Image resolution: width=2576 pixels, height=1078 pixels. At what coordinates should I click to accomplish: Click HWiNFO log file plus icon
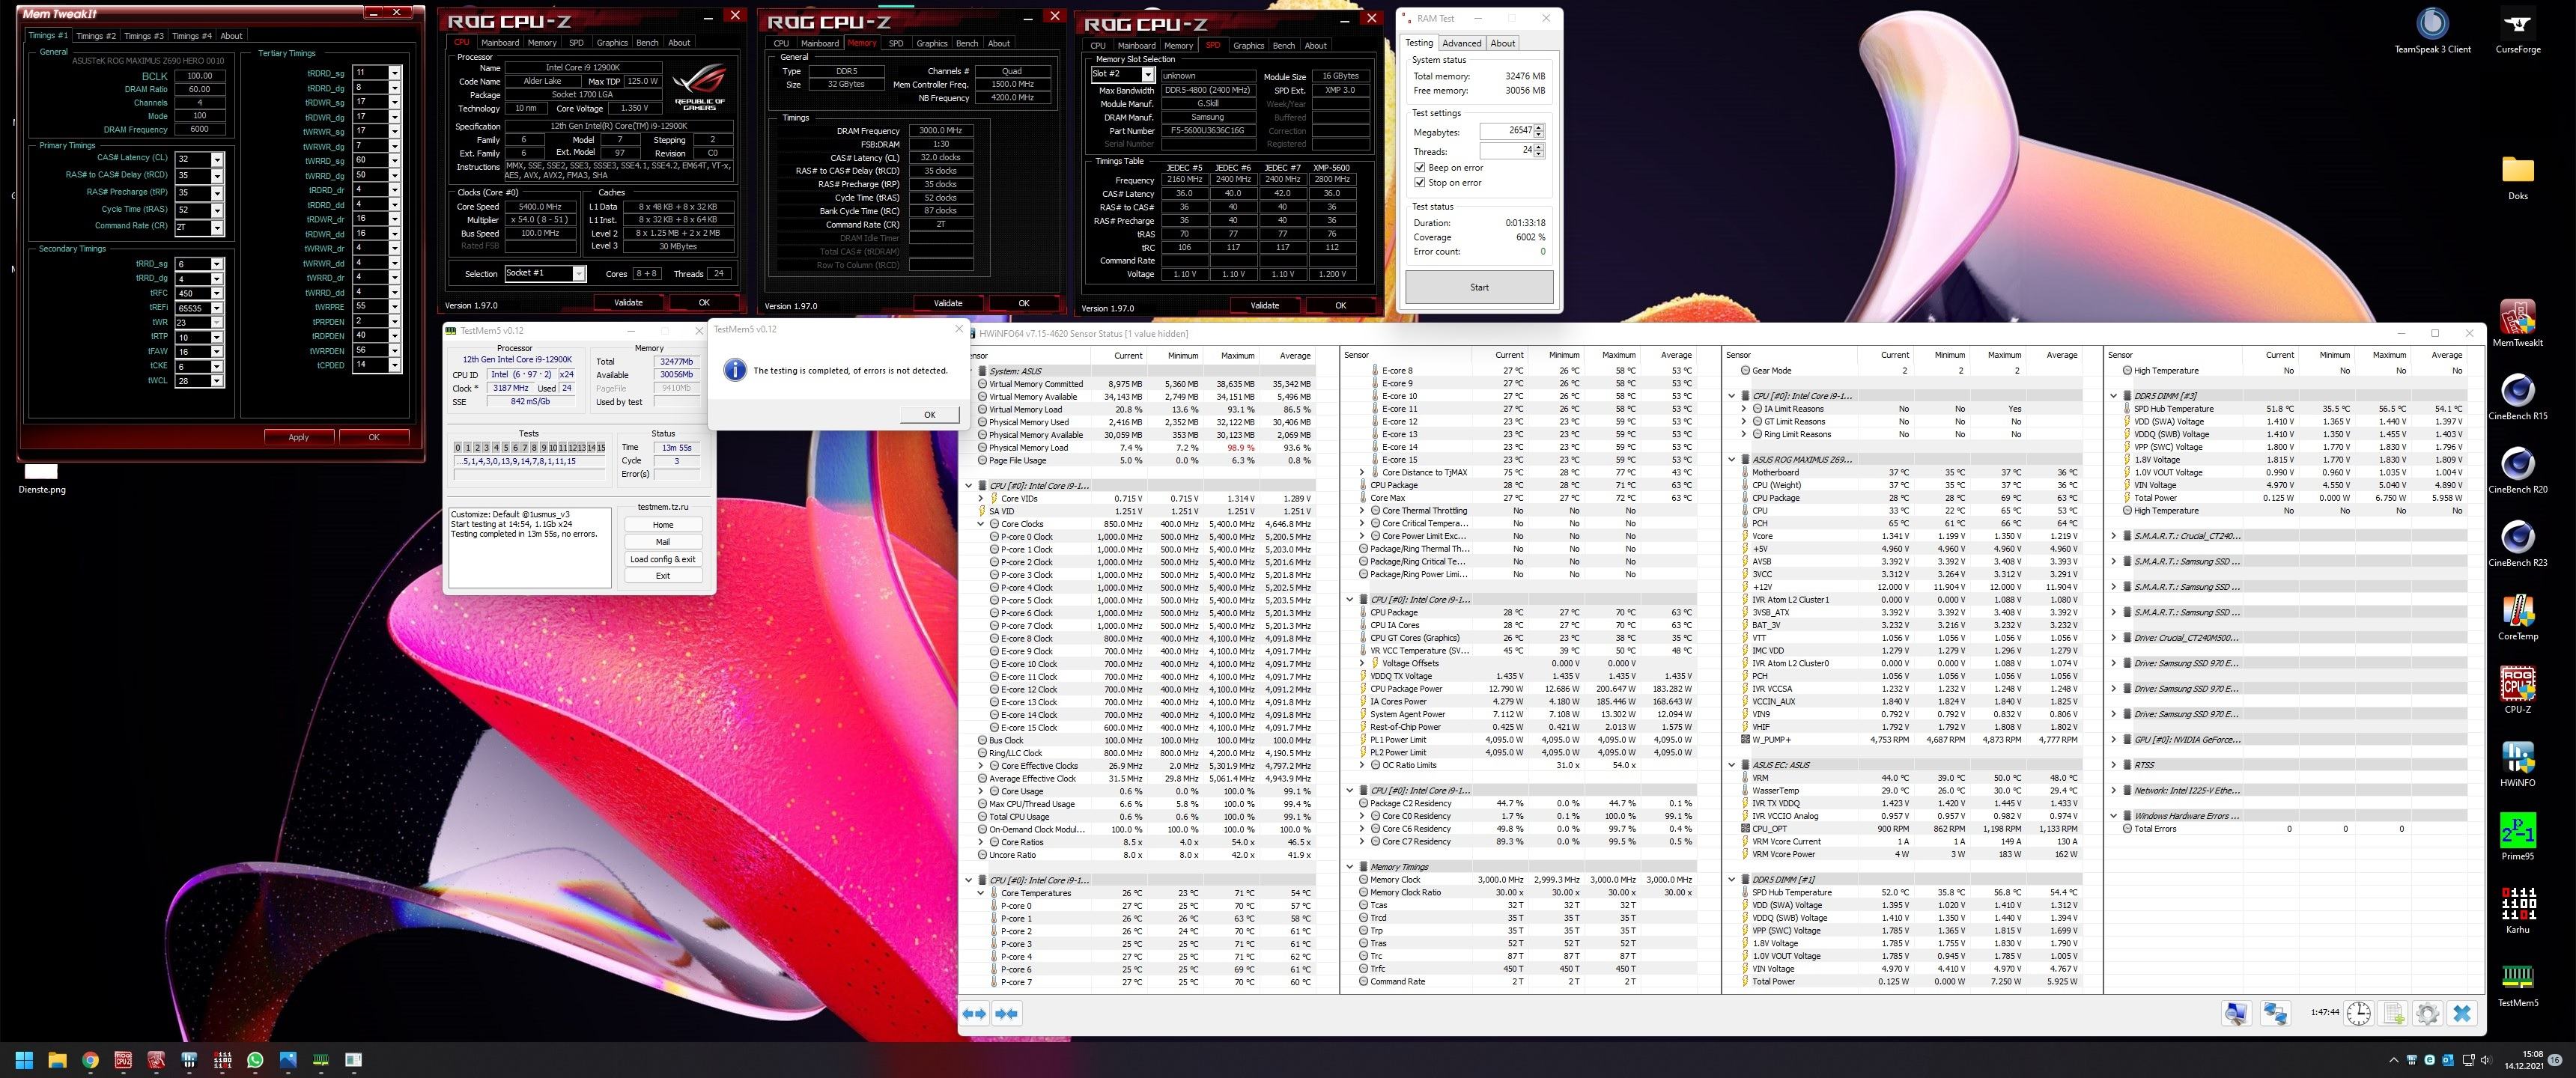2393,1013
